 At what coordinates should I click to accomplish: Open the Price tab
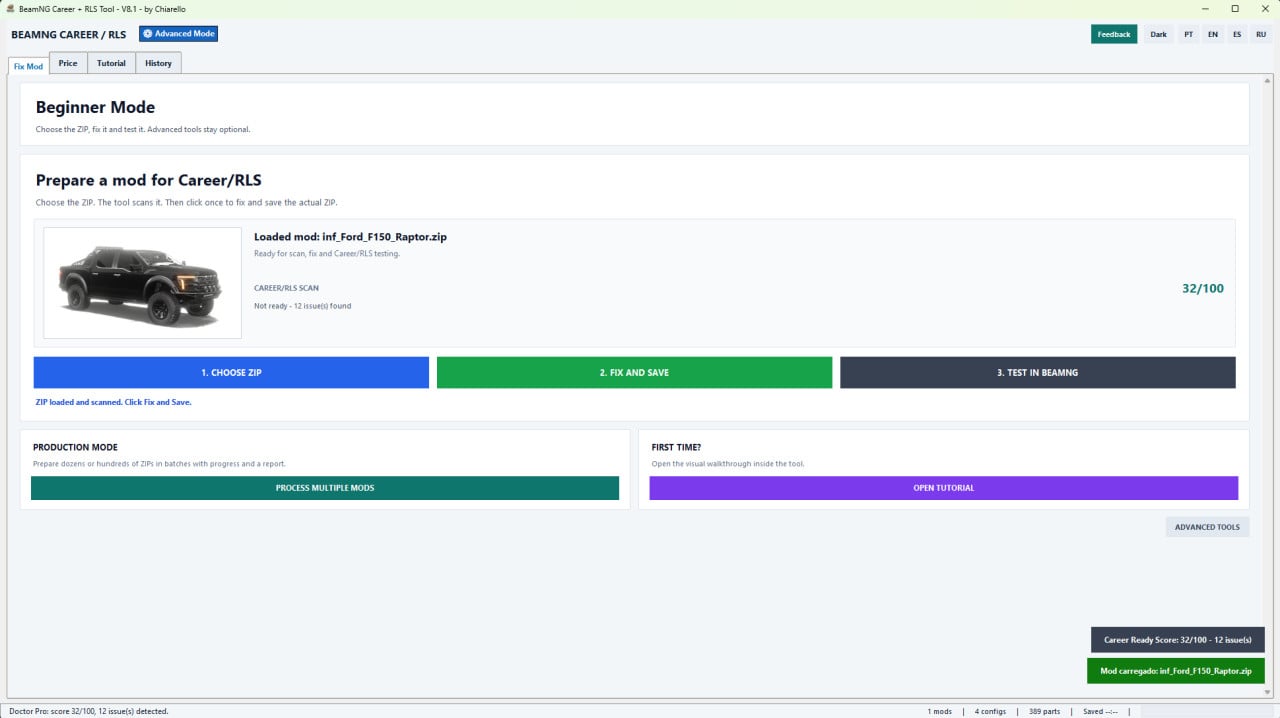[x=68, y=63]
